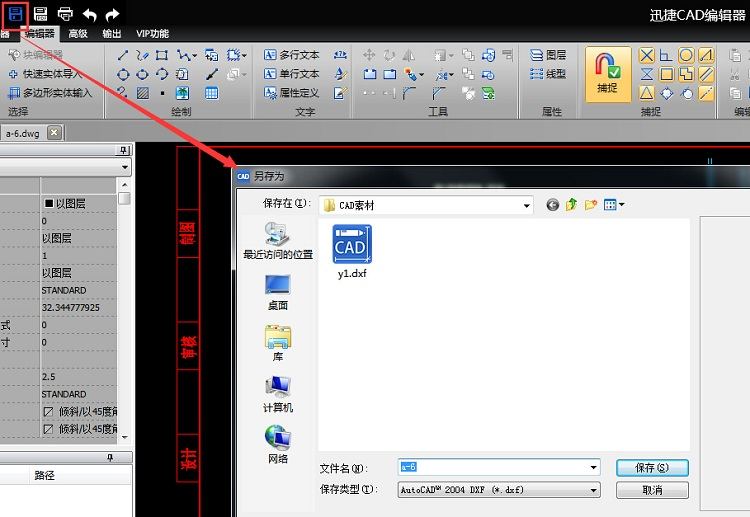Tick the second 倾斜/以45度角 checkbox
This screenshot has width=750, height=517.
[48, 429]
